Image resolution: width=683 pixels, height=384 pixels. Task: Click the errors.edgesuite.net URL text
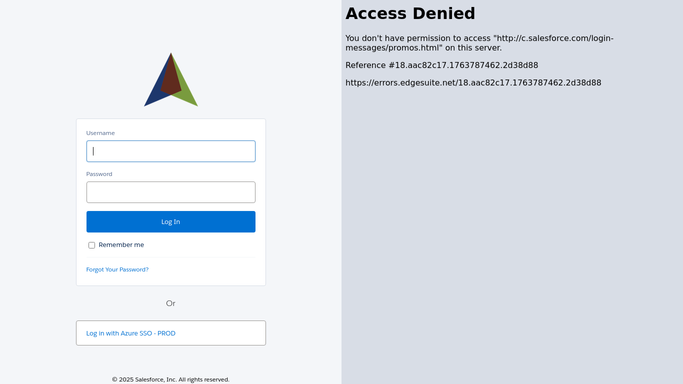pyautogui.click(x=473, y=83)
